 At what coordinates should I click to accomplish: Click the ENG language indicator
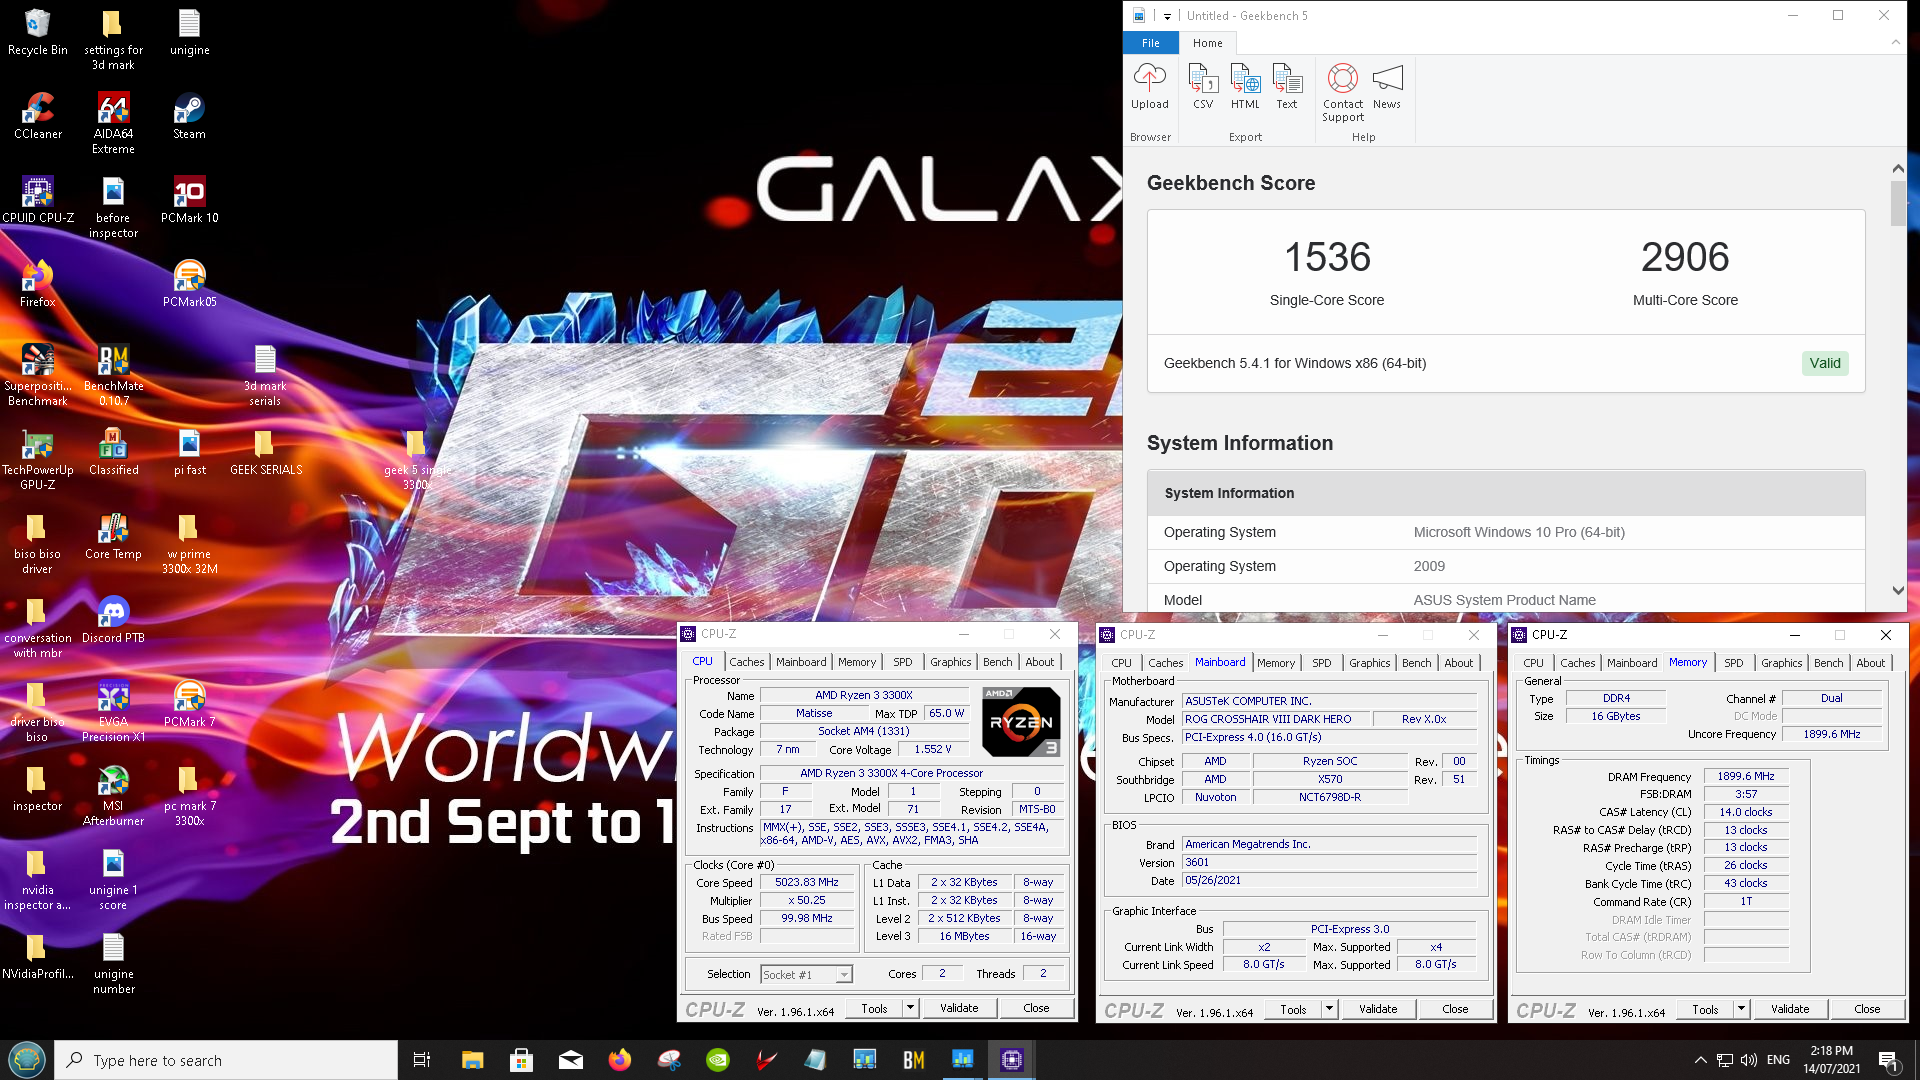pyautogui.click(x=1778, y=1060)
